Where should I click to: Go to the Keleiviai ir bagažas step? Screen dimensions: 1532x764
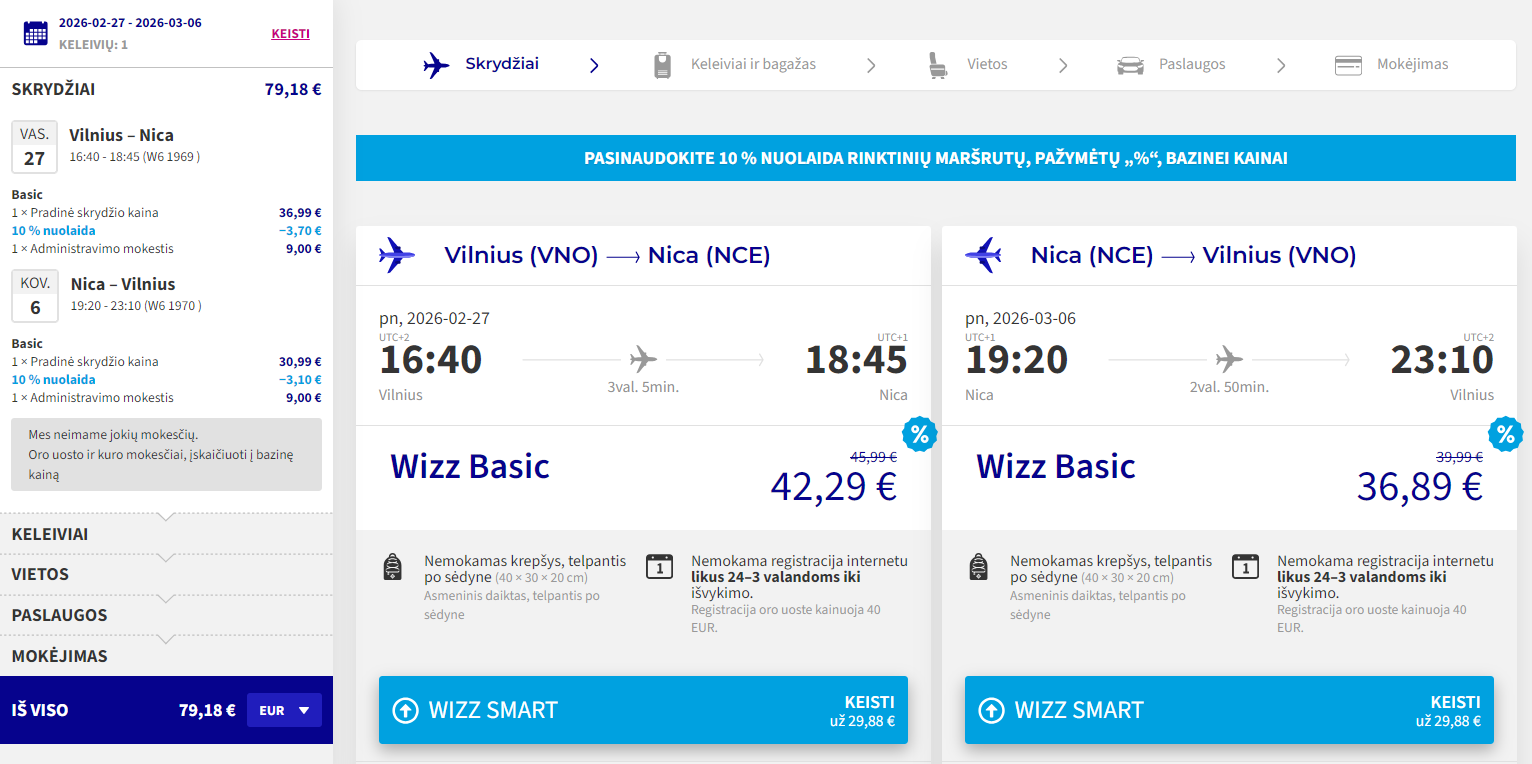(x=753, y=65)
